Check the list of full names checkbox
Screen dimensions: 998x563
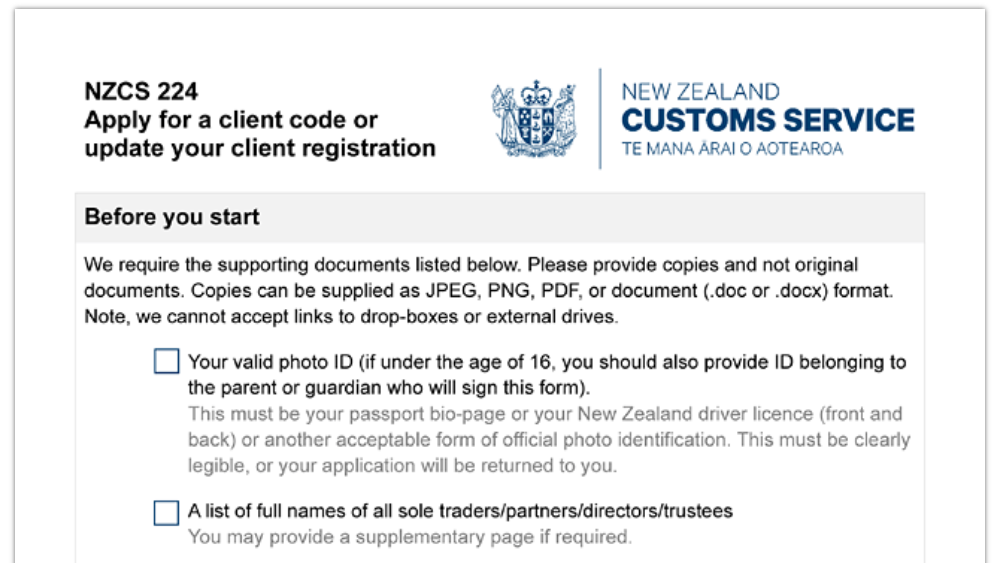[x=166, y=512]
